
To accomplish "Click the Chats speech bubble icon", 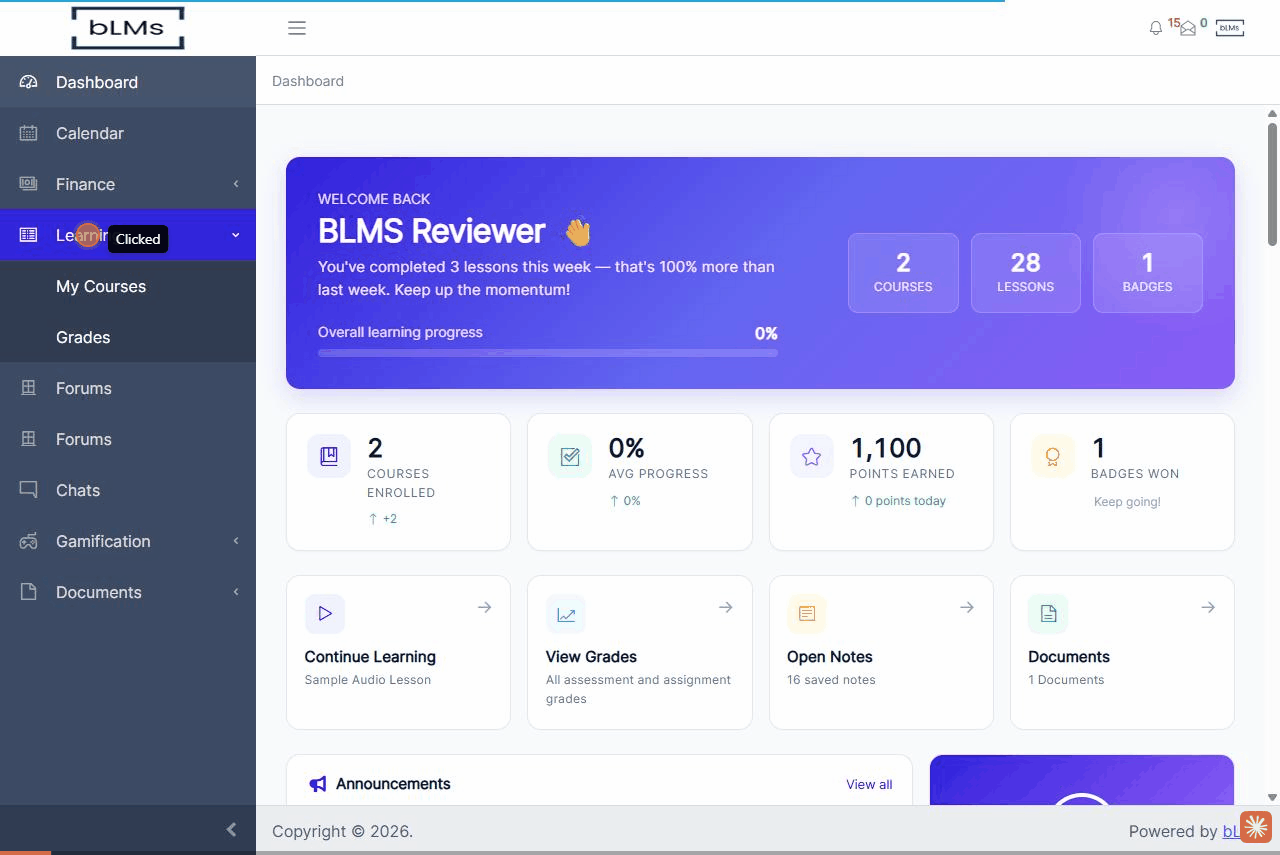I will [28, 490].
